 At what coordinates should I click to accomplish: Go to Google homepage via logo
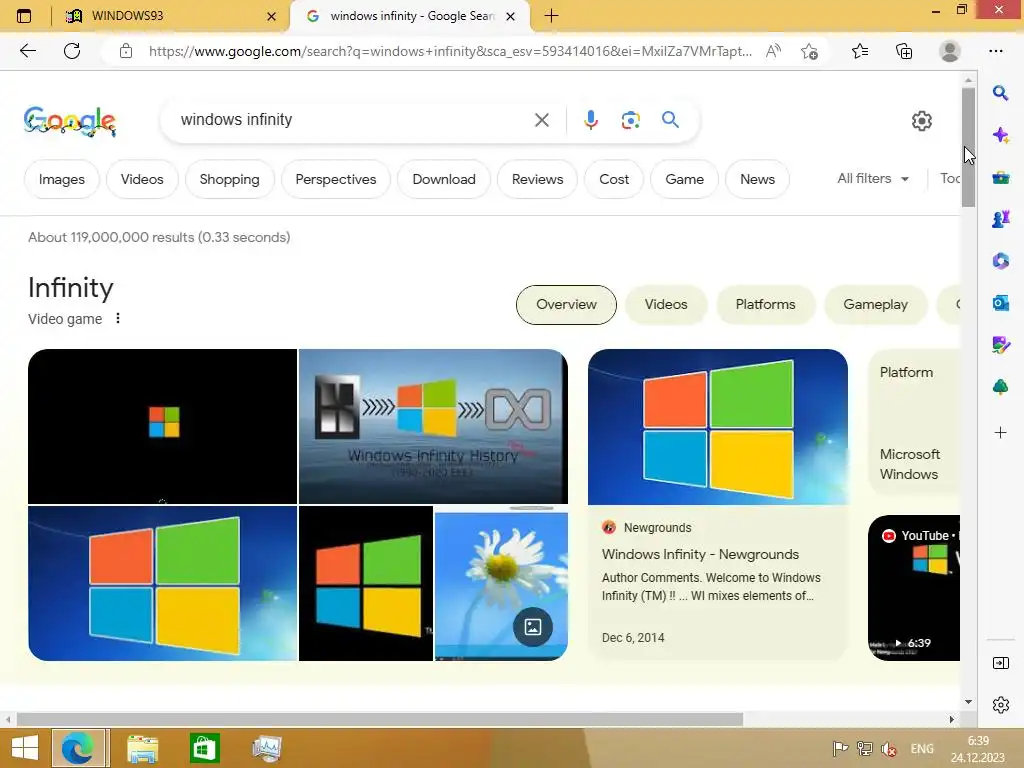tap(70, 121)
